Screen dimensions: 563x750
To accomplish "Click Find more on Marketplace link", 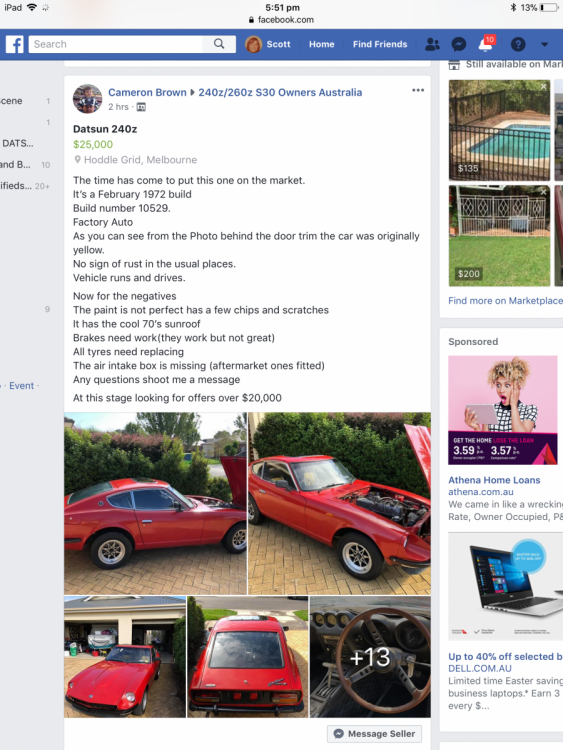I will tap(505, 301).
